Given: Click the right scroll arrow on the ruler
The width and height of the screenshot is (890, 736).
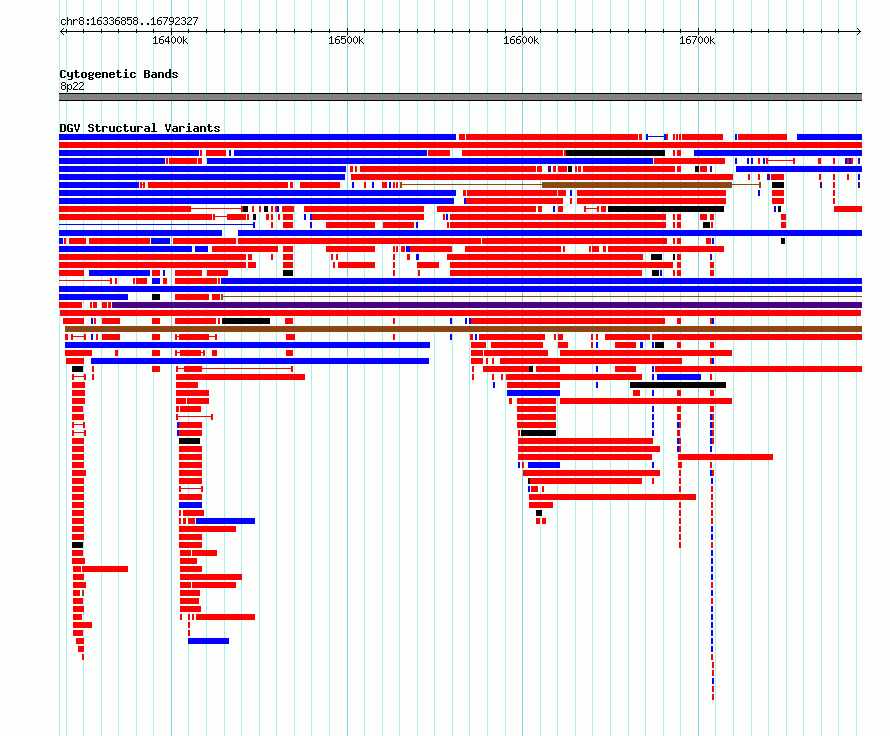Looking at the screenshot, I should coord(859,32).
